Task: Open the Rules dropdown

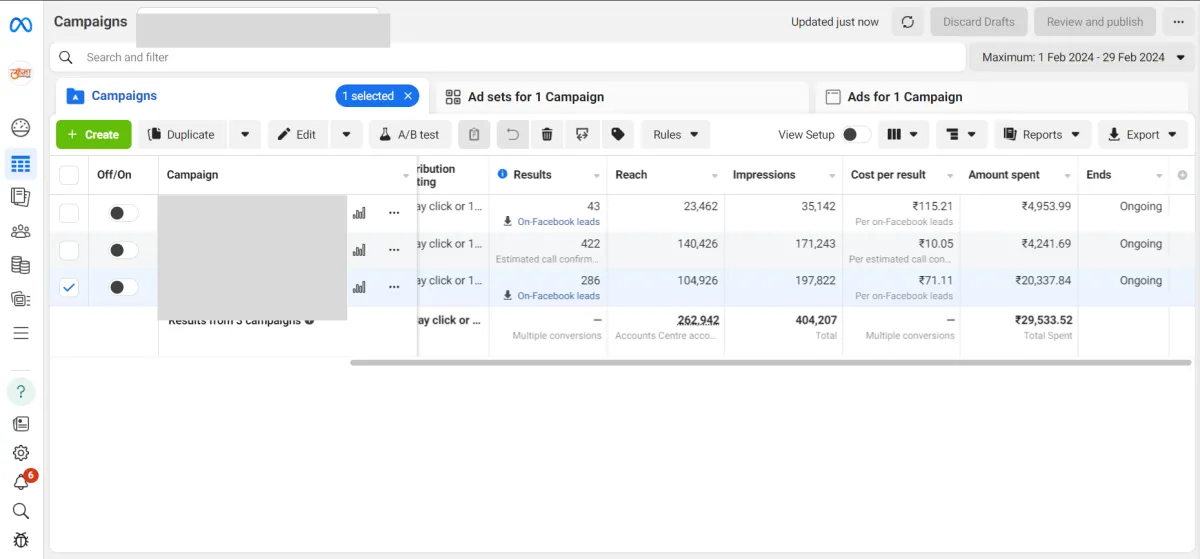Action: coord(676,135)
